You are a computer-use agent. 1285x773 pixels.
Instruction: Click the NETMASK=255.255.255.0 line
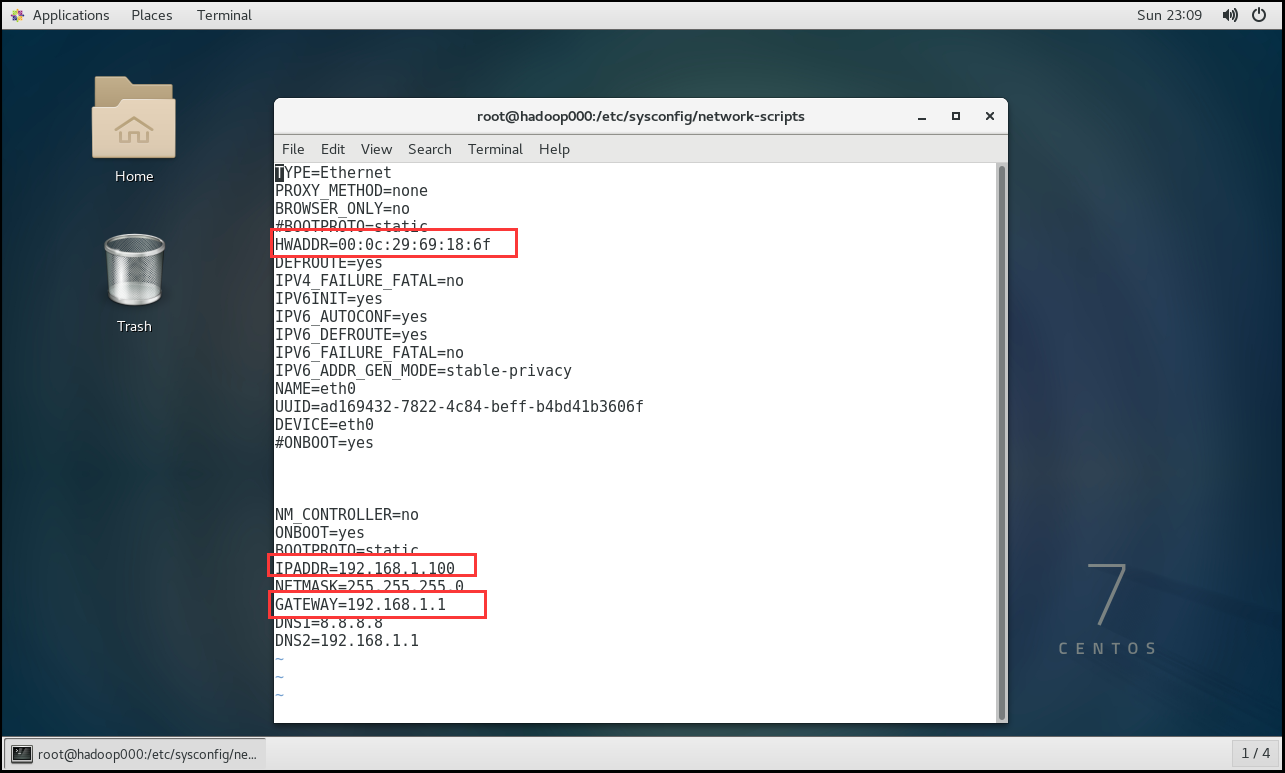[x=369, y=587]
